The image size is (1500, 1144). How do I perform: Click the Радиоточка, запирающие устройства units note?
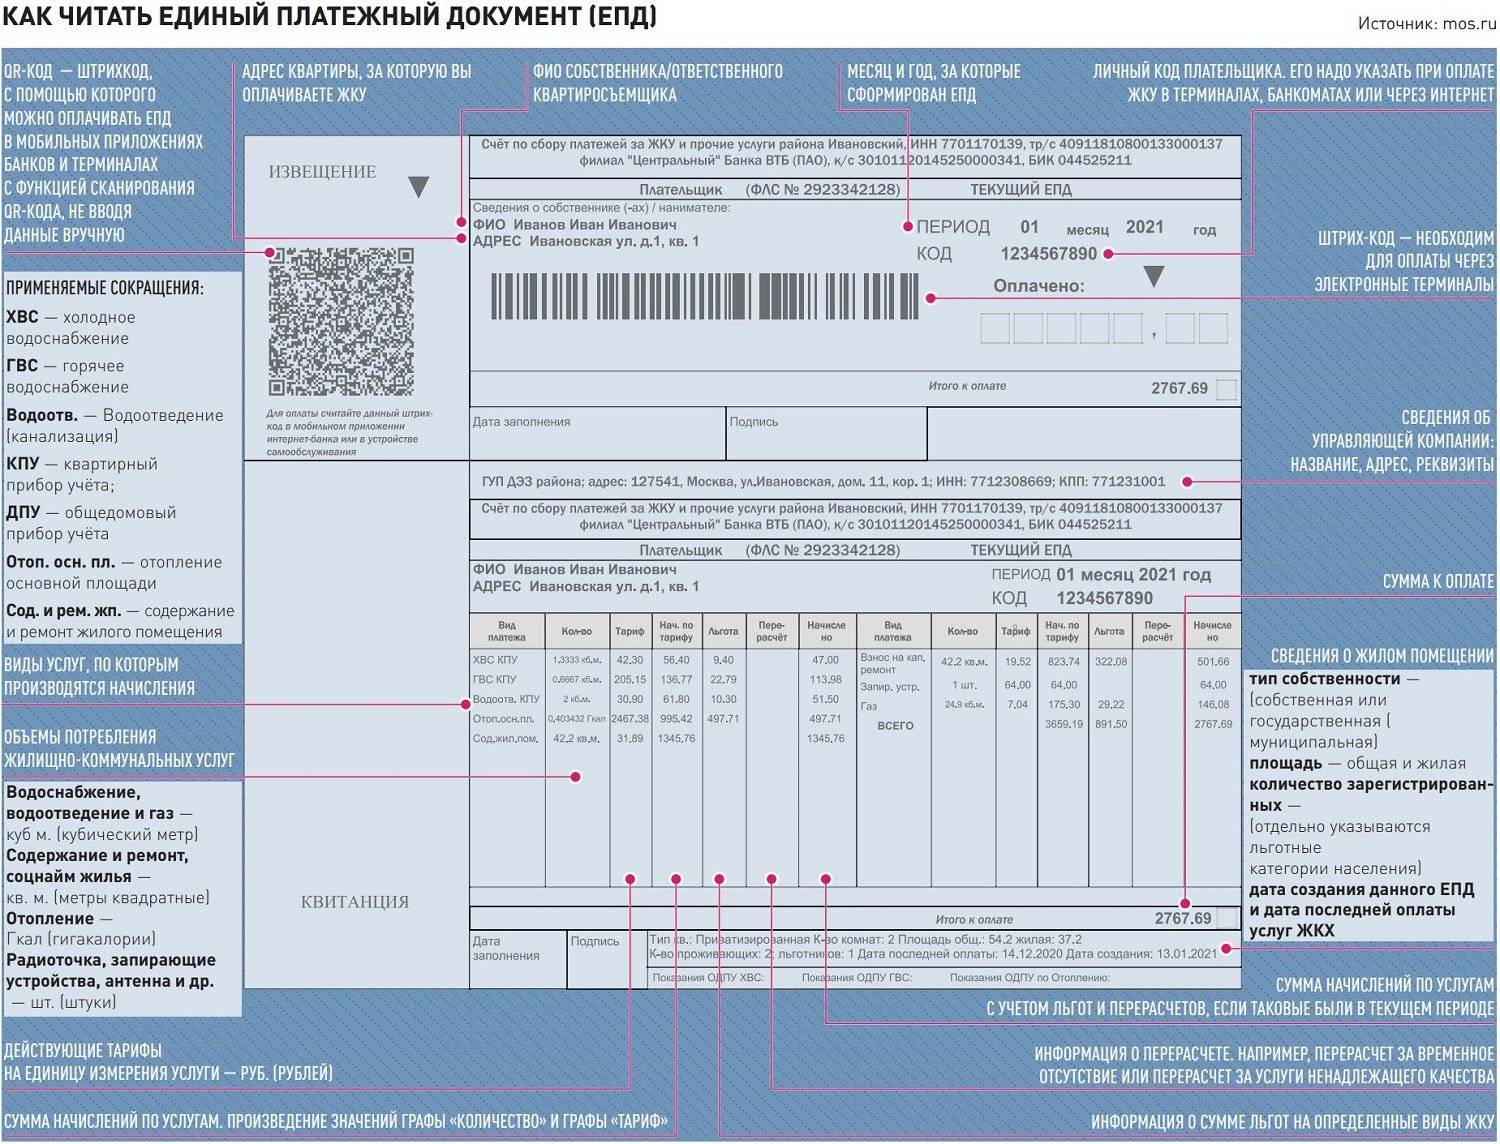[x=111, y=981]
